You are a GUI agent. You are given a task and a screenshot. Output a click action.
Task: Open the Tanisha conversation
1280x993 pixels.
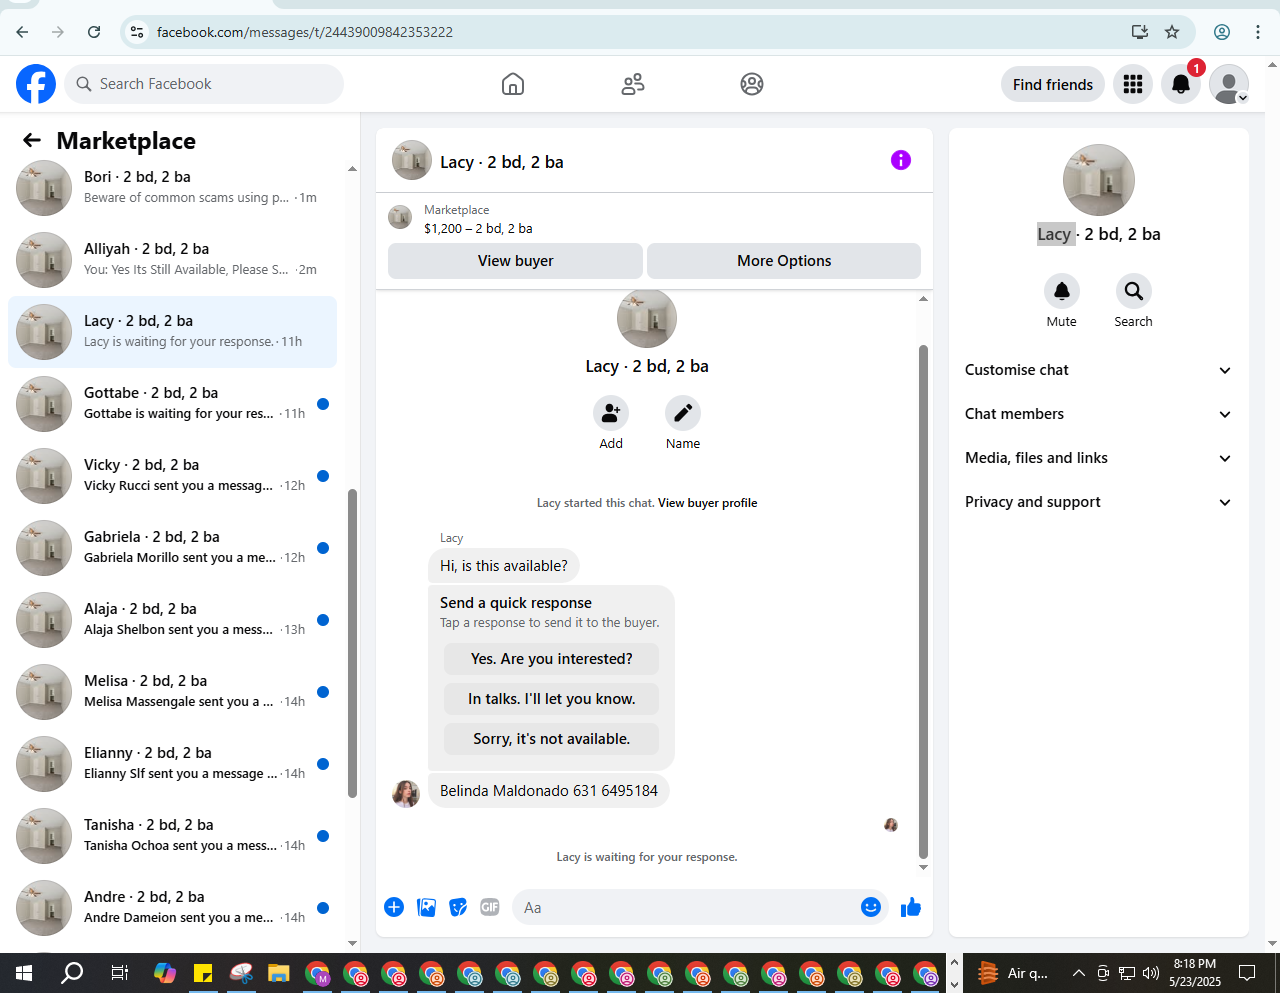pyautogui.click(x=172, y=836)
